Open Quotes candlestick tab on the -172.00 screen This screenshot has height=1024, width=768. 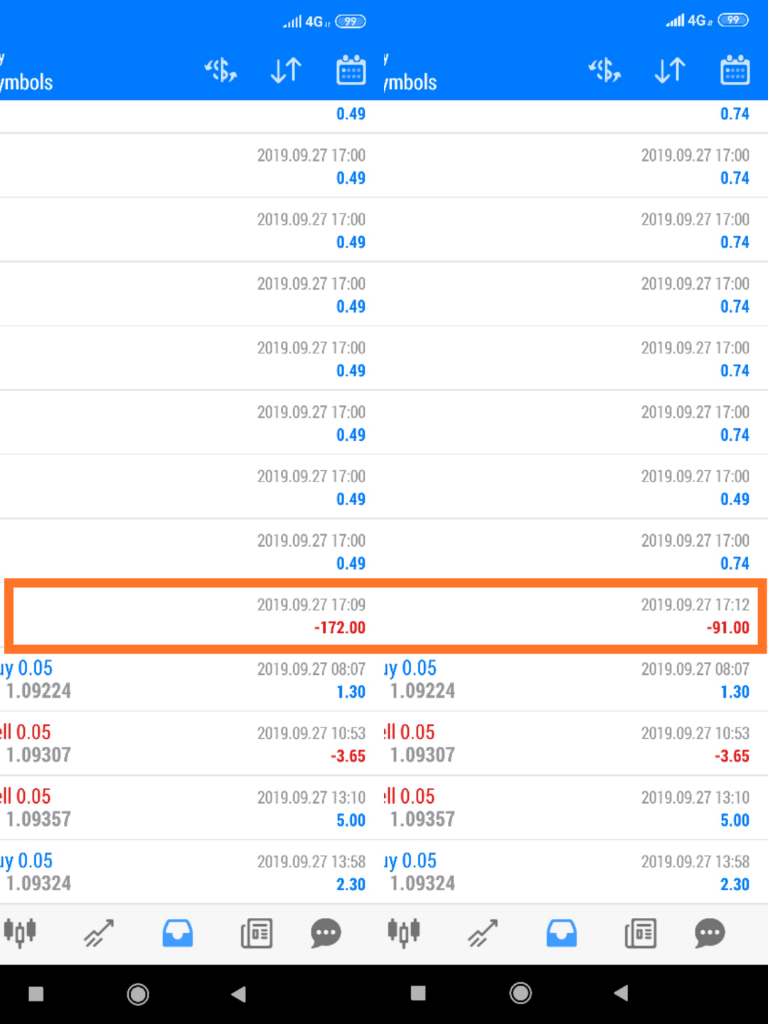click(20, 933)
